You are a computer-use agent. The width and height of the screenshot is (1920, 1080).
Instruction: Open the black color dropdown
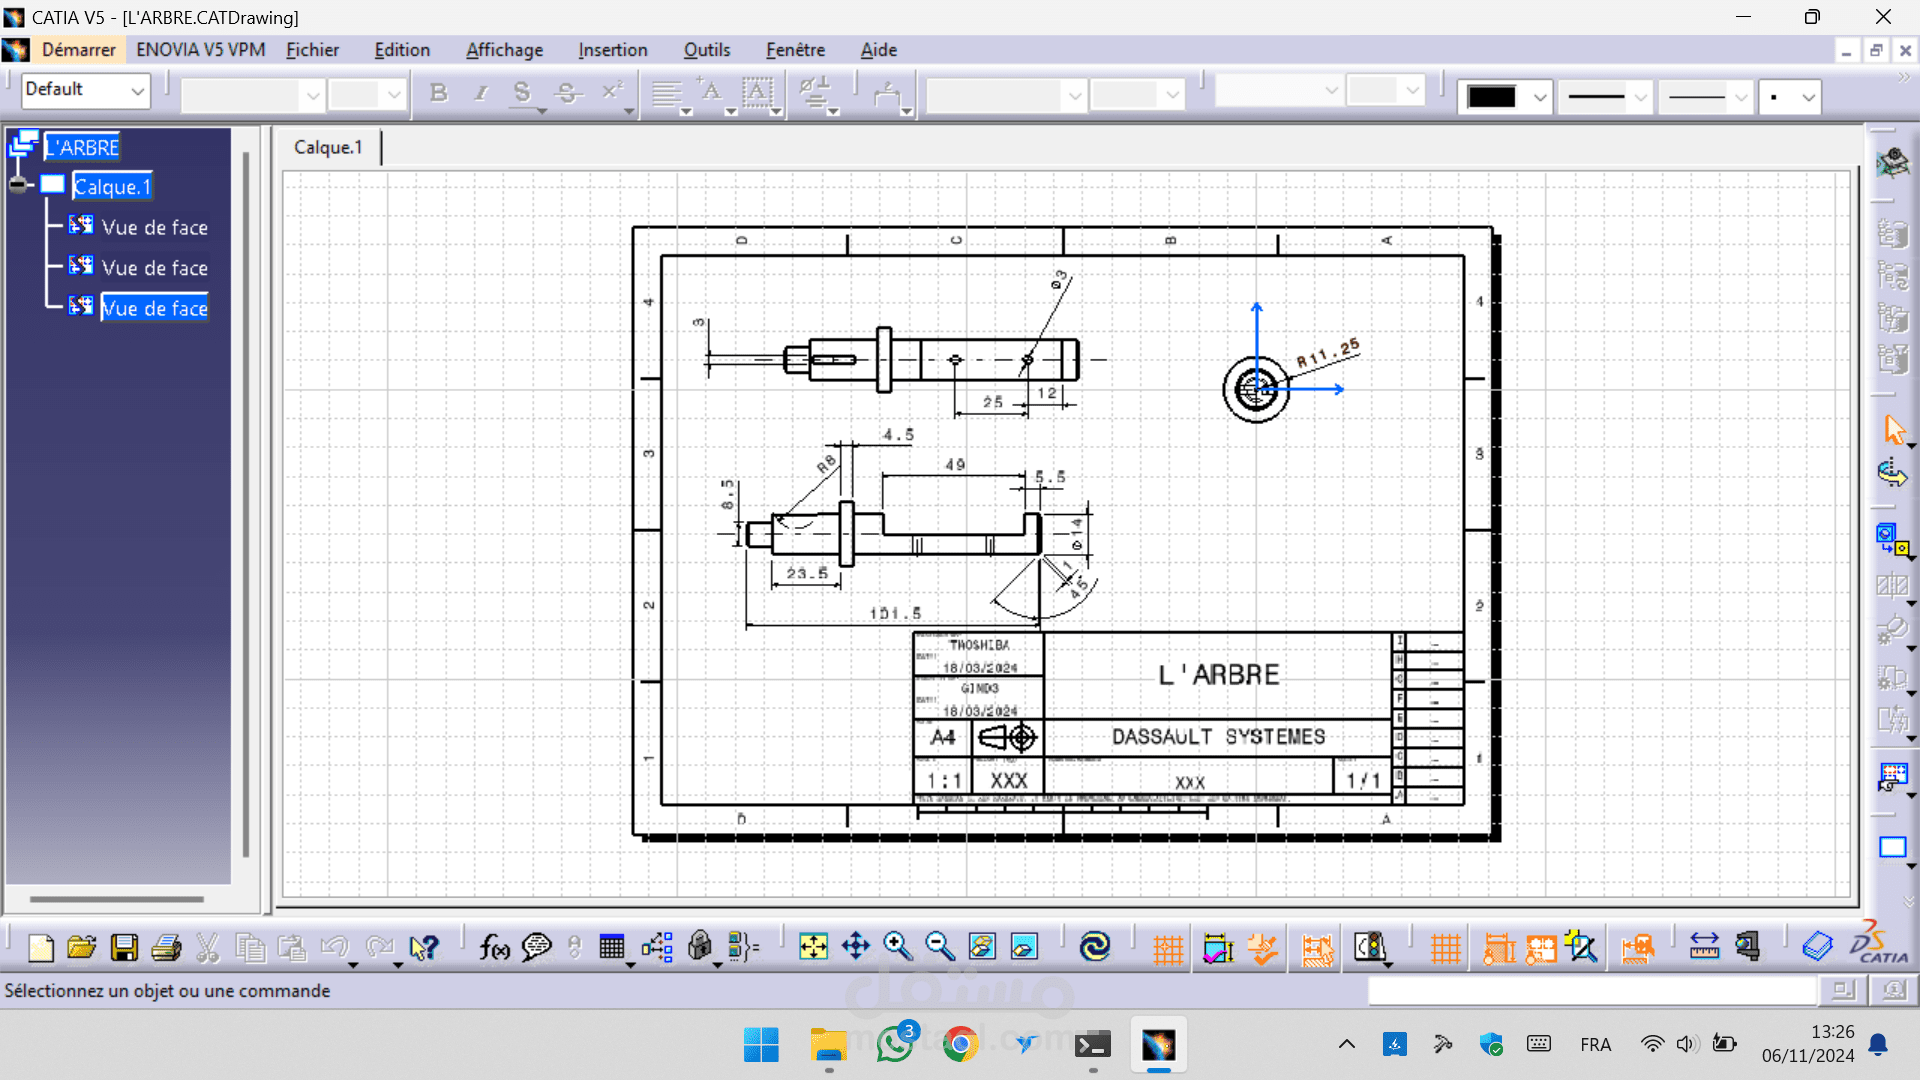[1540, 97]
